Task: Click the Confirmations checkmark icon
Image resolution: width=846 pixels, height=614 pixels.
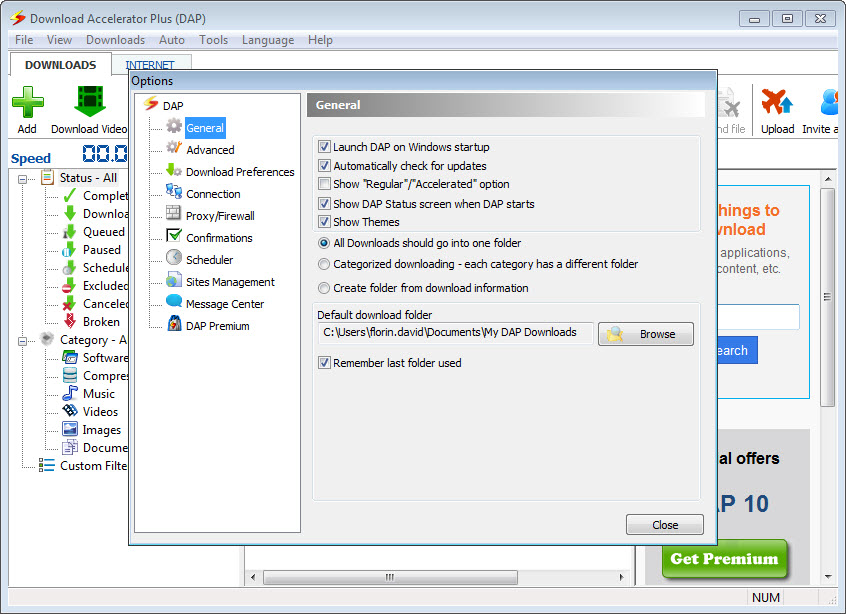Action: tap(174, 235)
